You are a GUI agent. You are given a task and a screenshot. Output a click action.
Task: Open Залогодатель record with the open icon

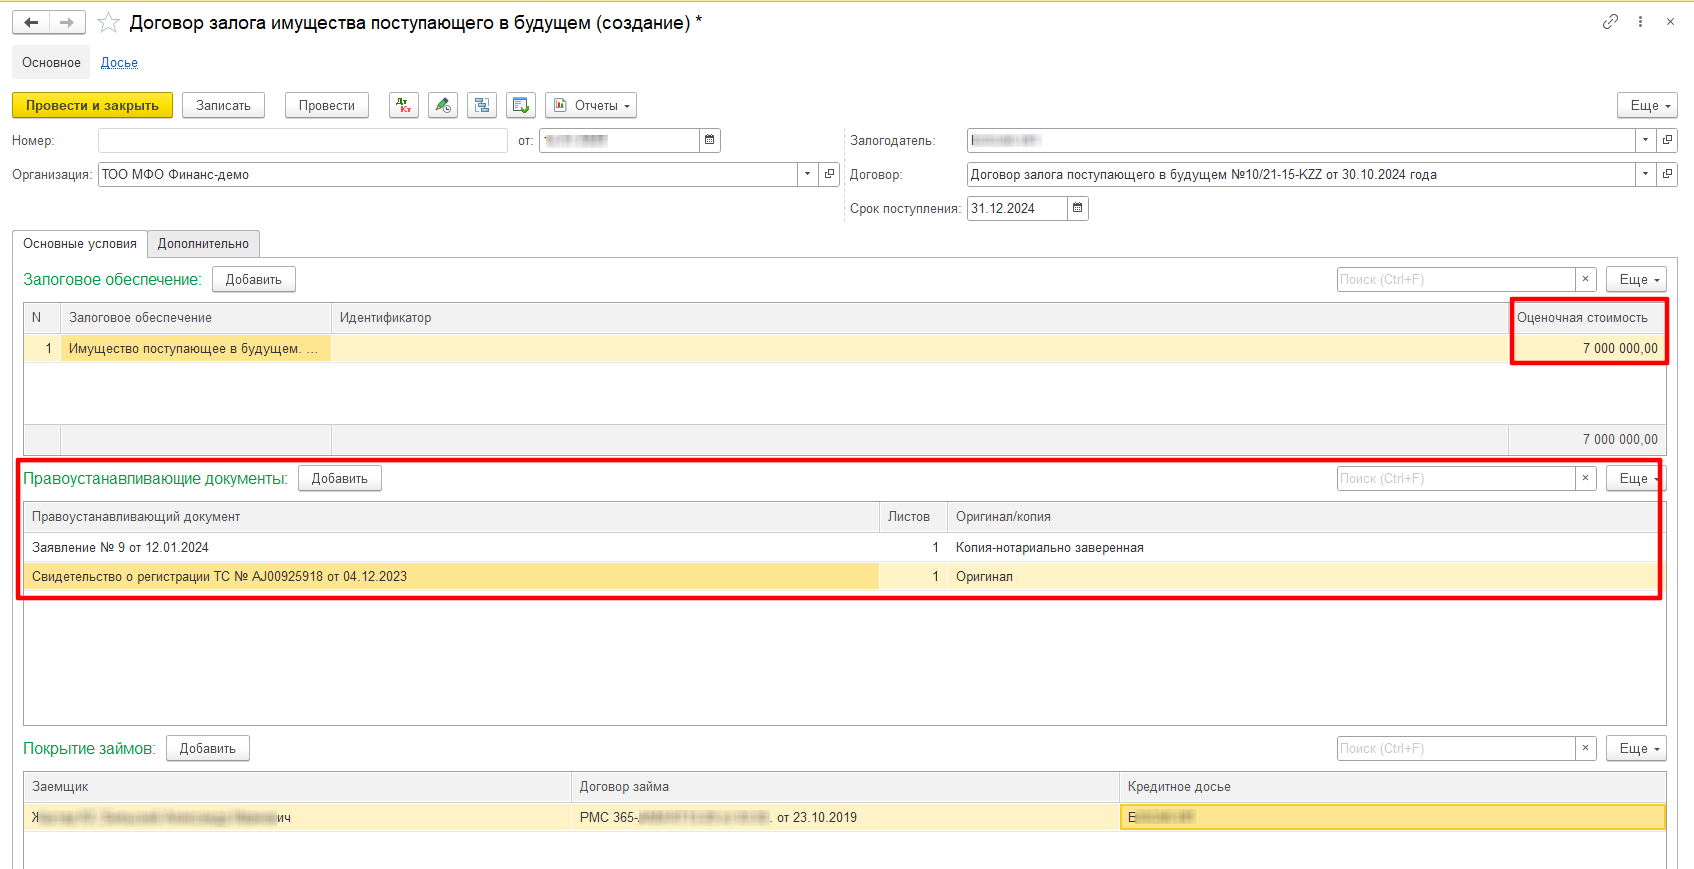[x=1667, y=140]
